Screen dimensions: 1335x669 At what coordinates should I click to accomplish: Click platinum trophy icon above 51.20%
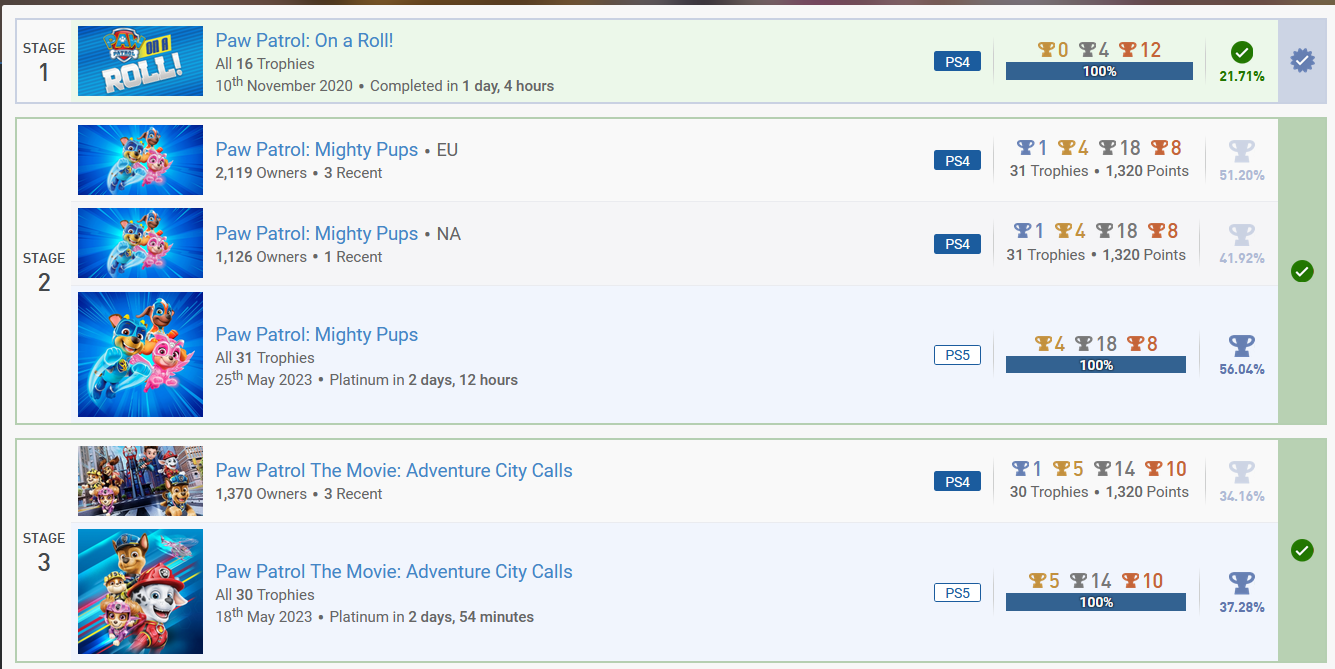(x=1241, y=151)
